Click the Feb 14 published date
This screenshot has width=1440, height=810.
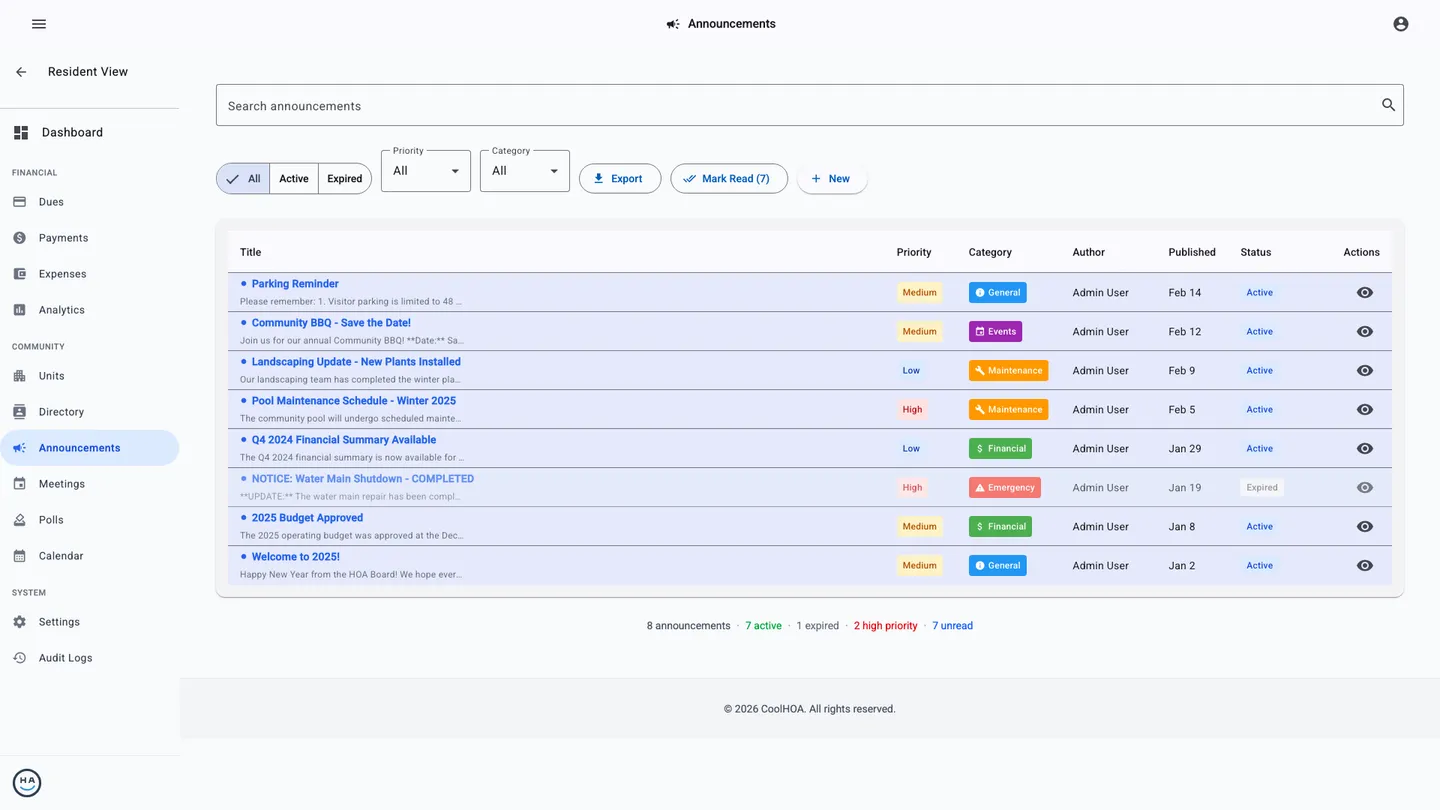point(1185,293)
